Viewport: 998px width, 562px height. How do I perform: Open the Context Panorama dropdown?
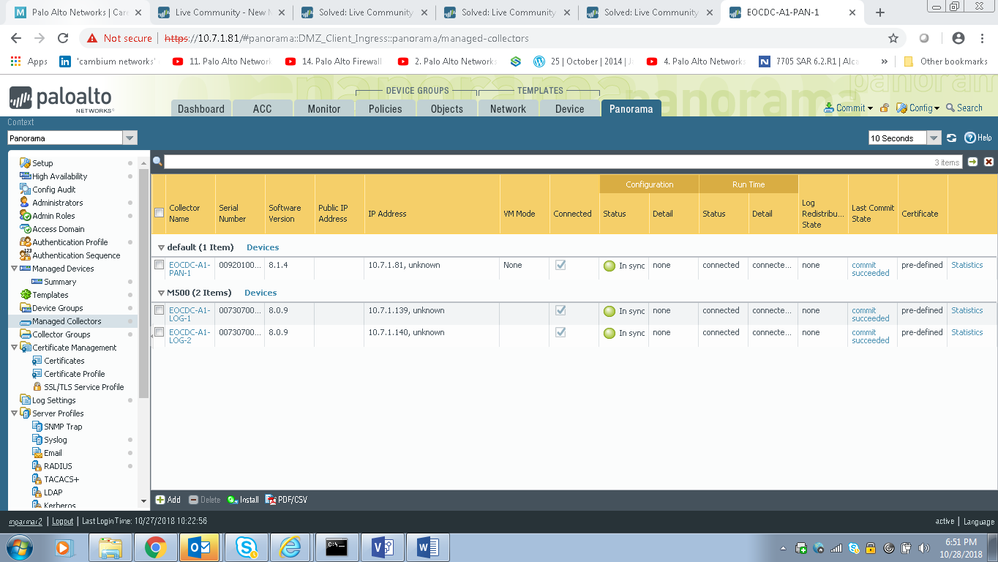coord(129,138)
